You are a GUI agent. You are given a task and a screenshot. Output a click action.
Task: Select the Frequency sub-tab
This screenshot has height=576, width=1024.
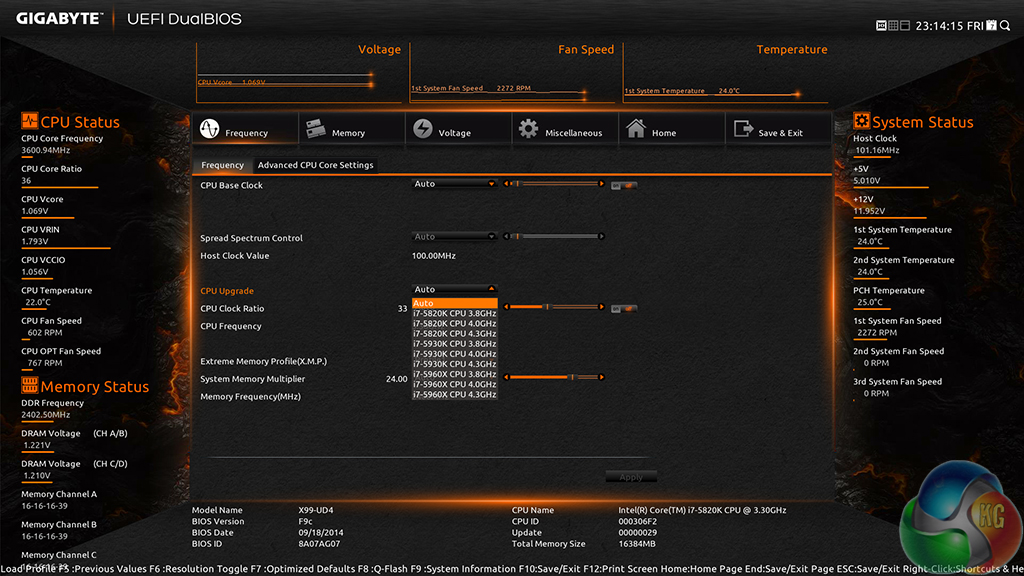[x=222, y=165]
